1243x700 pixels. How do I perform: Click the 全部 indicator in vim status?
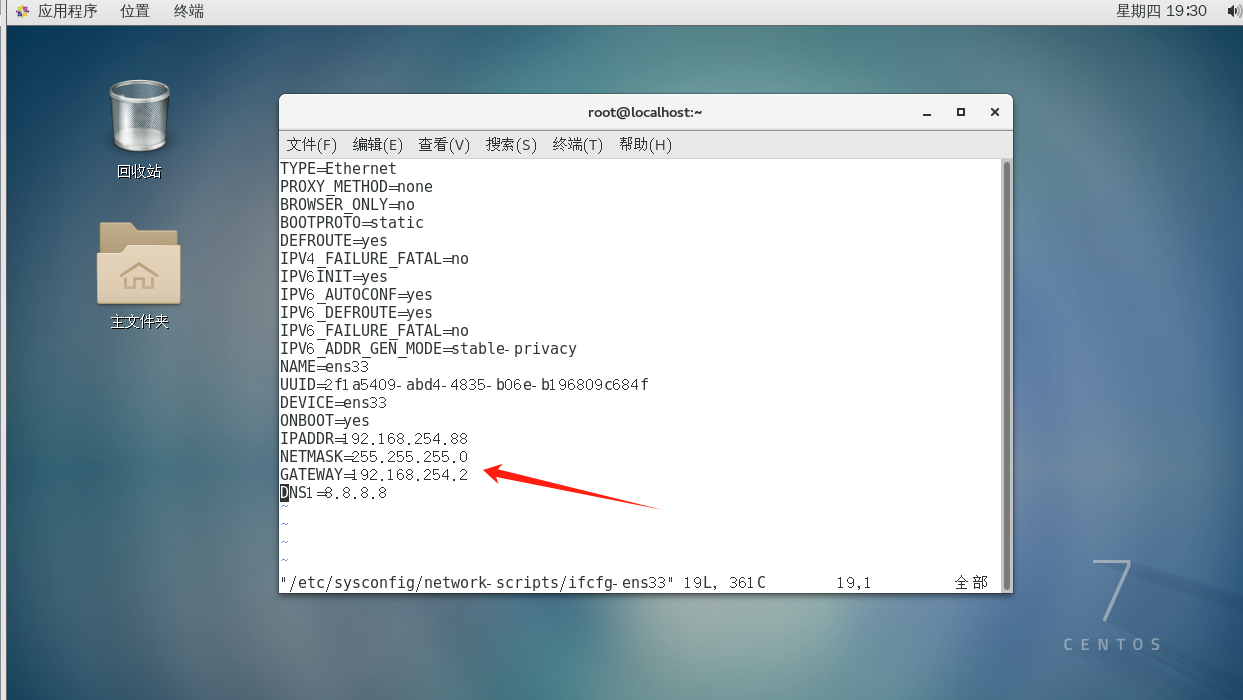point(971,583)
